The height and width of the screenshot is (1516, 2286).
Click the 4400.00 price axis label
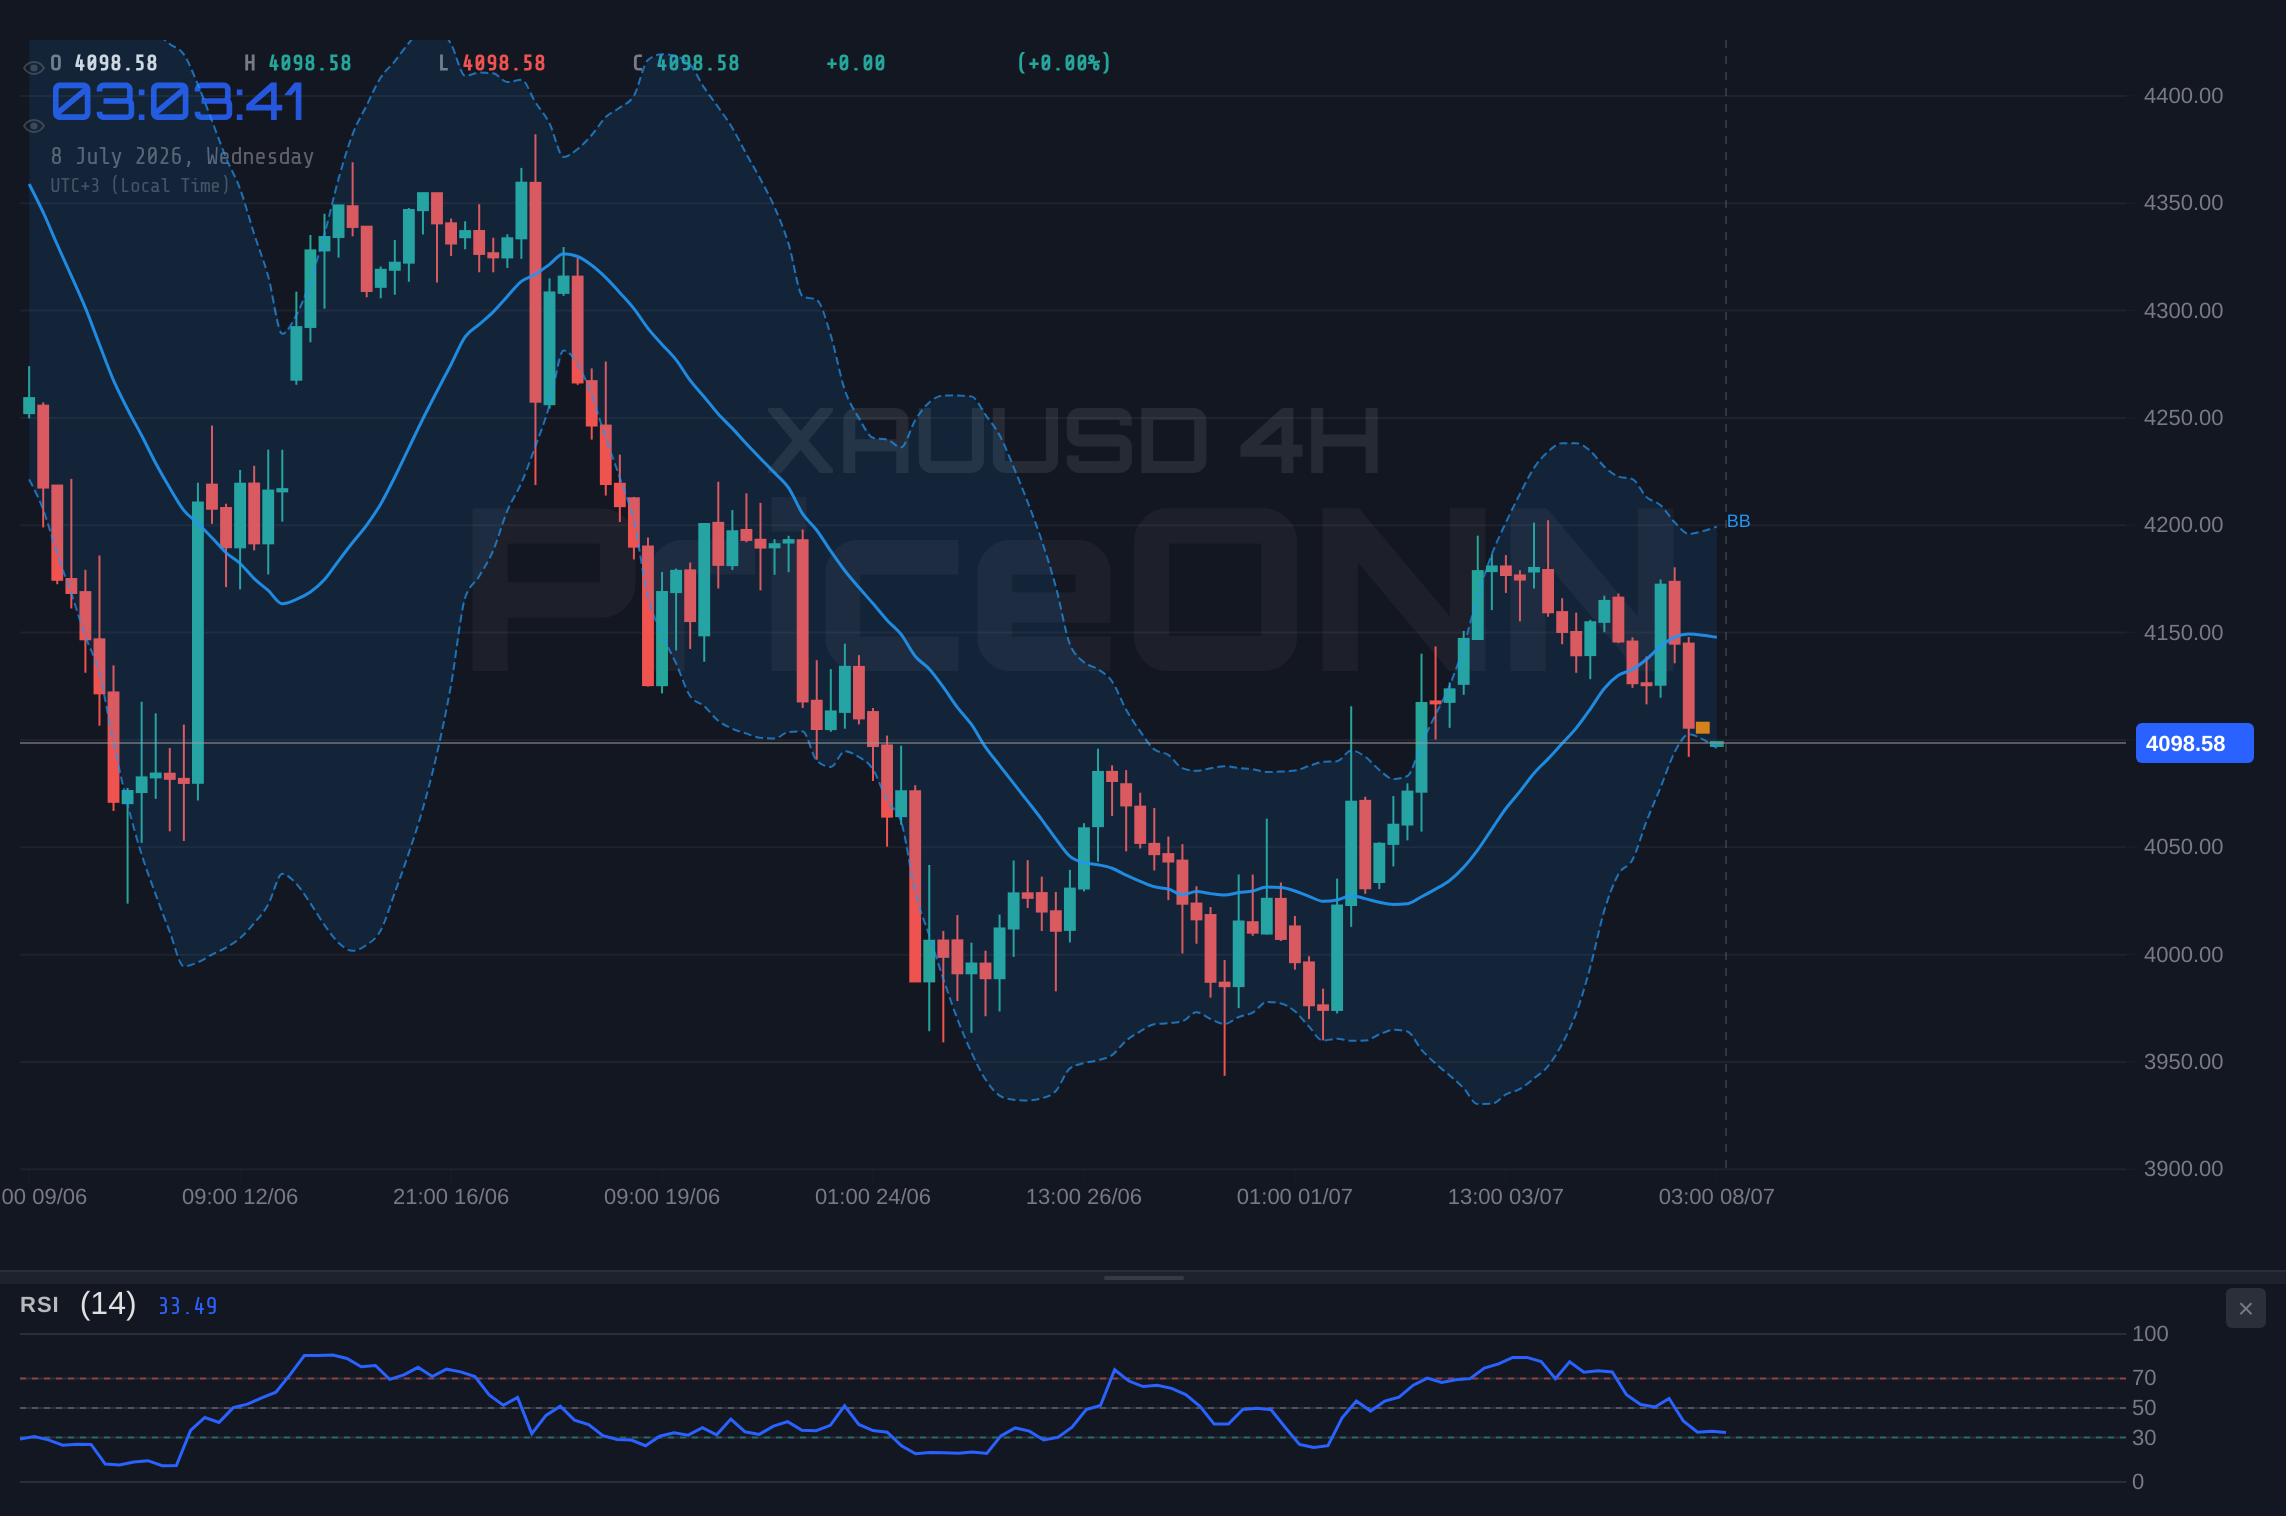click(2183, 96)
